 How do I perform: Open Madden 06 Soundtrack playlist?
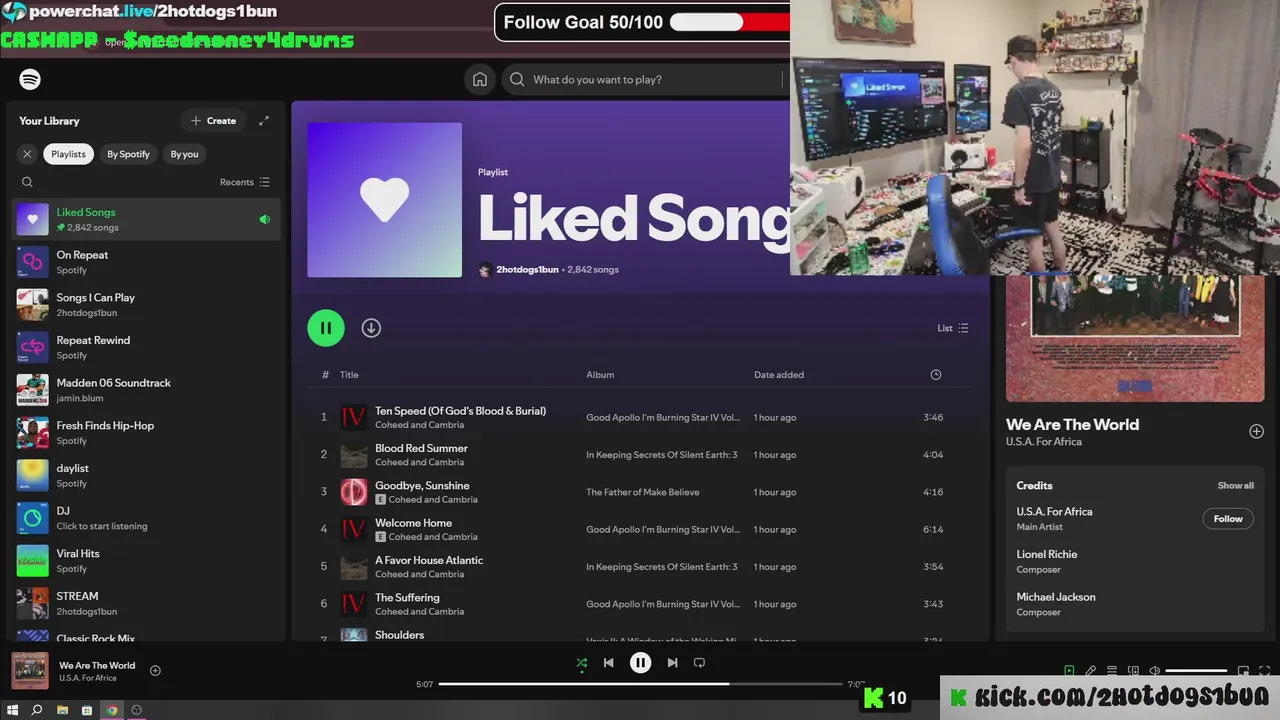pos(146,390)
